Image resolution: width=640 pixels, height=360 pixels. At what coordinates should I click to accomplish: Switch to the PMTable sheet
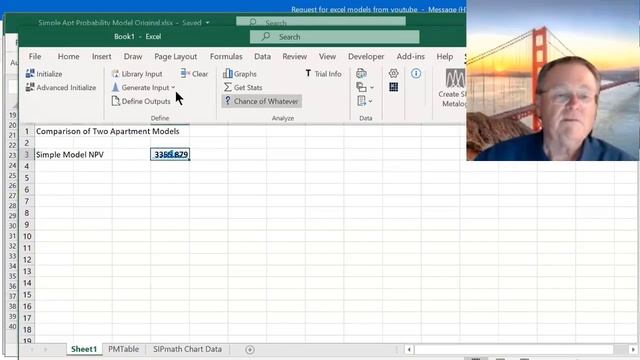[x=123, y=349]
